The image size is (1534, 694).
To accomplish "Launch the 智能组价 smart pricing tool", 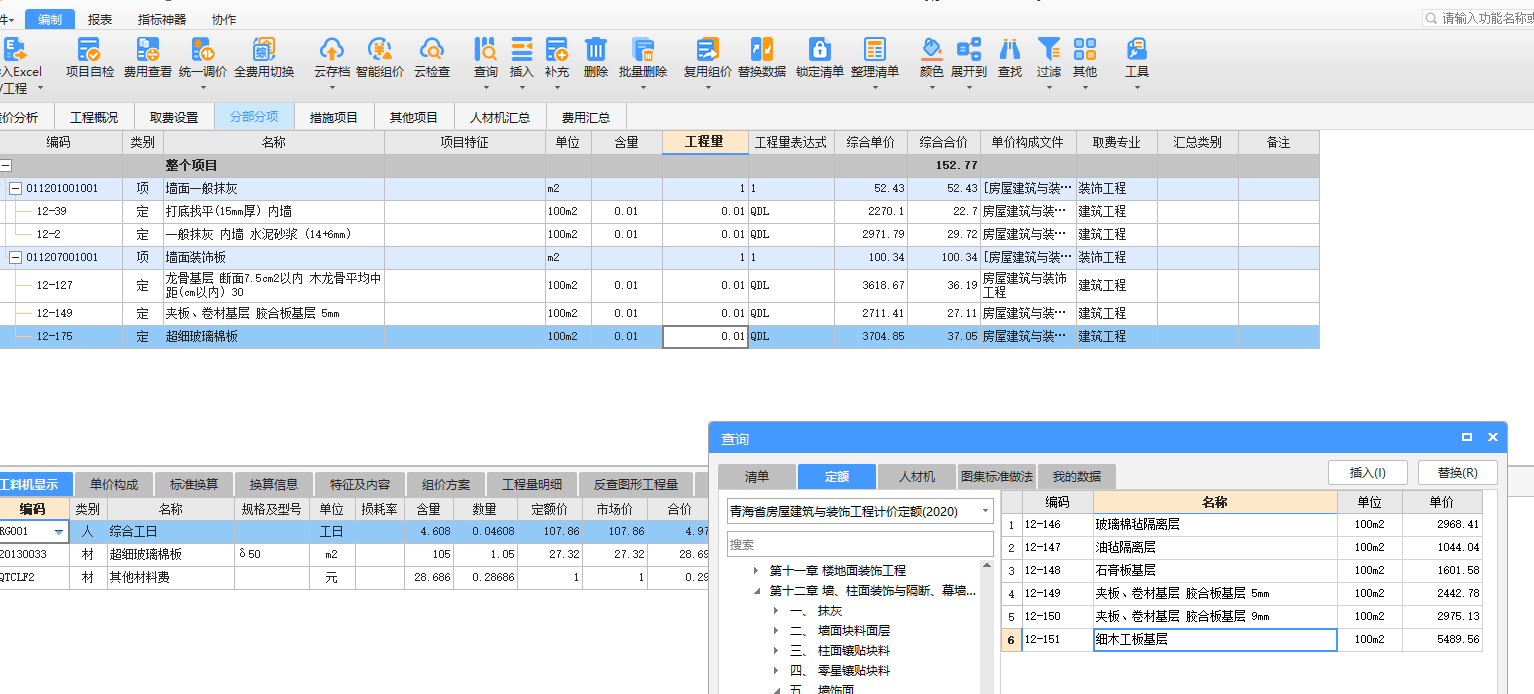I will (x=380, y=58).
